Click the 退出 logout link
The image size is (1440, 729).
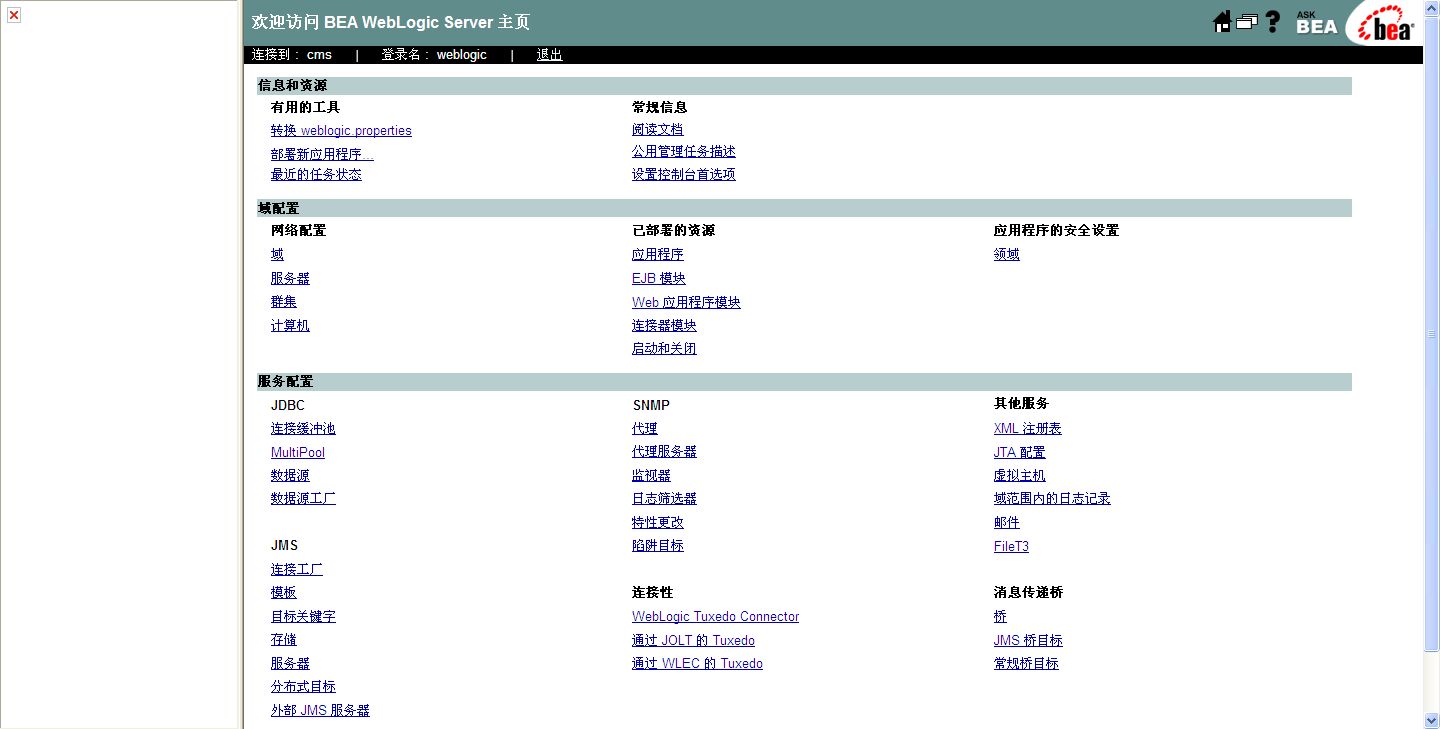pyautogui.click(x=549, y=55)
